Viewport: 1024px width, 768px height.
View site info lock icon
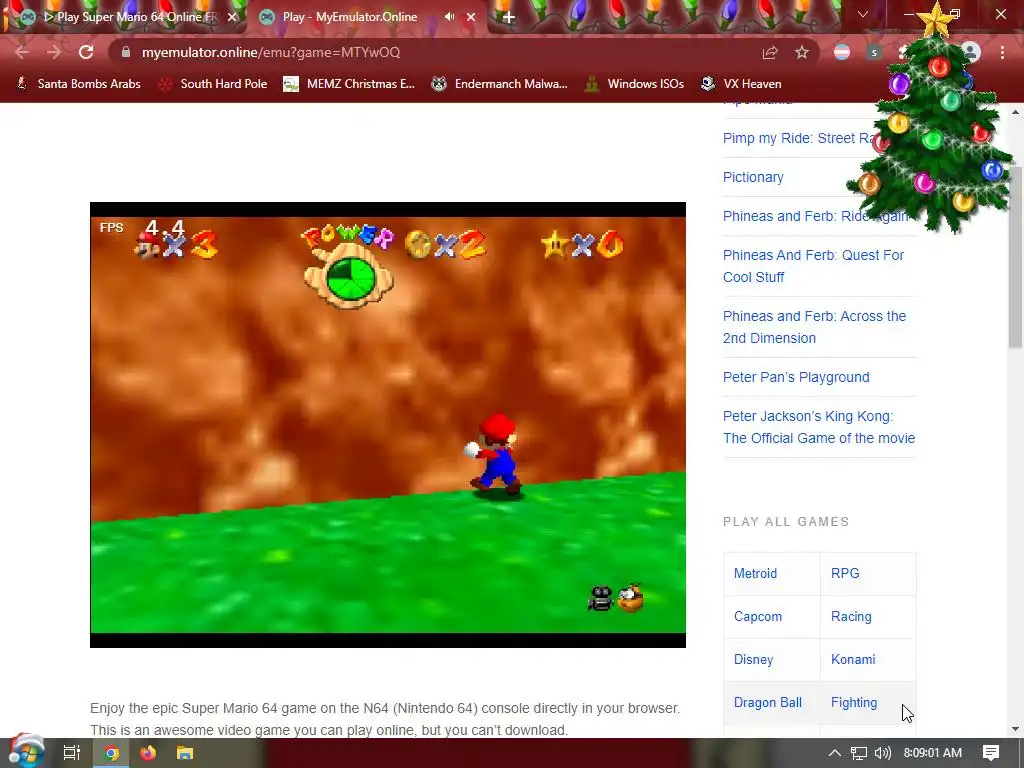point(126,52)
